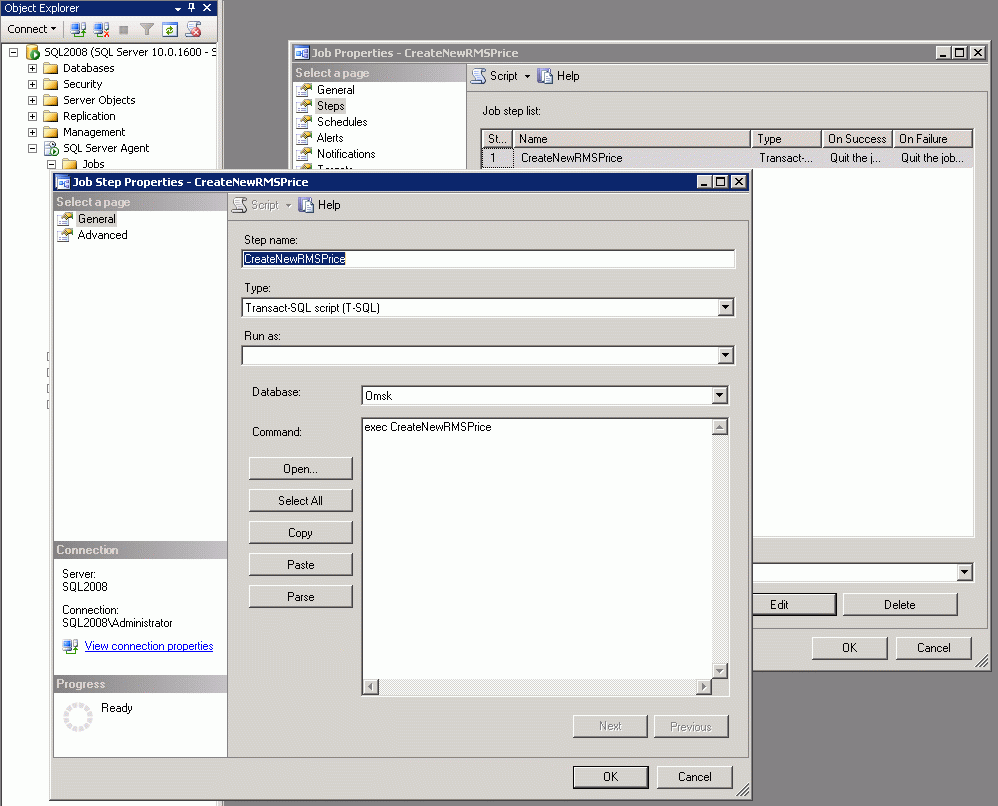Click Delete button in Job Properties
Image resolution: width=998 pixels, height=806 pixels.
[x=899, y=605]
